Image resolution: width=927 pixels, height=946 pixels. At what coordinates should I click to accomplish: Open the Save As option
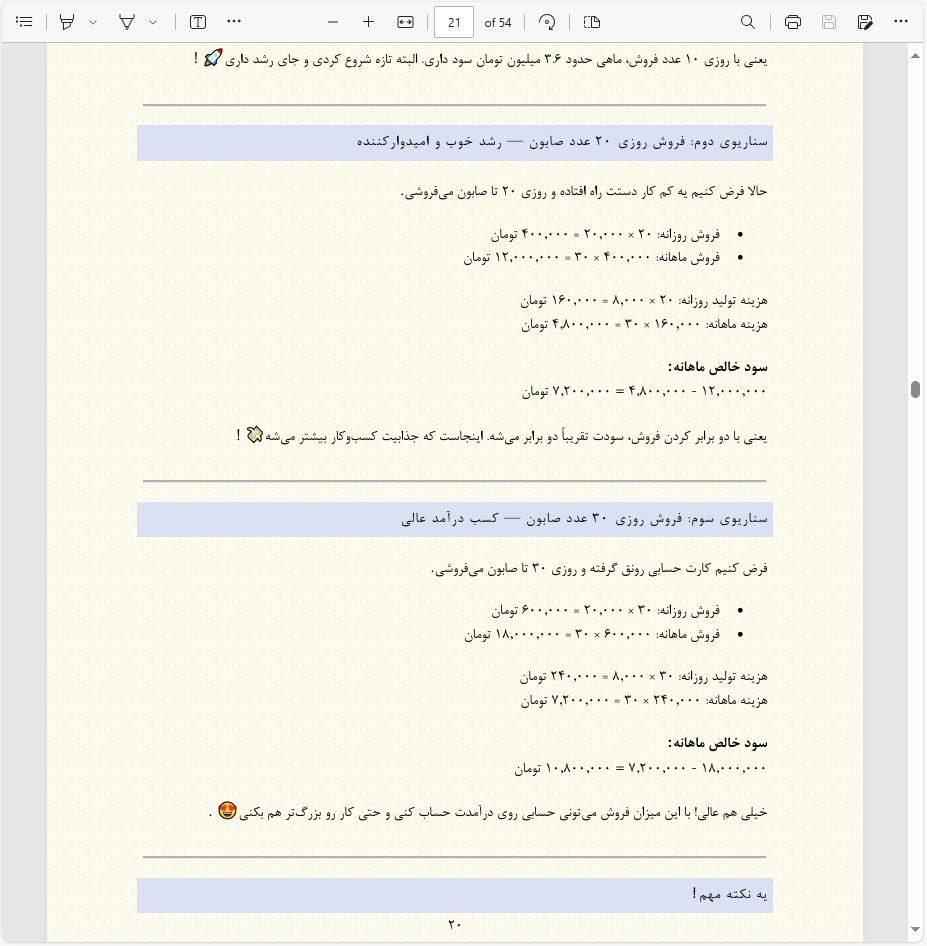pyautogui.click(x=866, y=22)
